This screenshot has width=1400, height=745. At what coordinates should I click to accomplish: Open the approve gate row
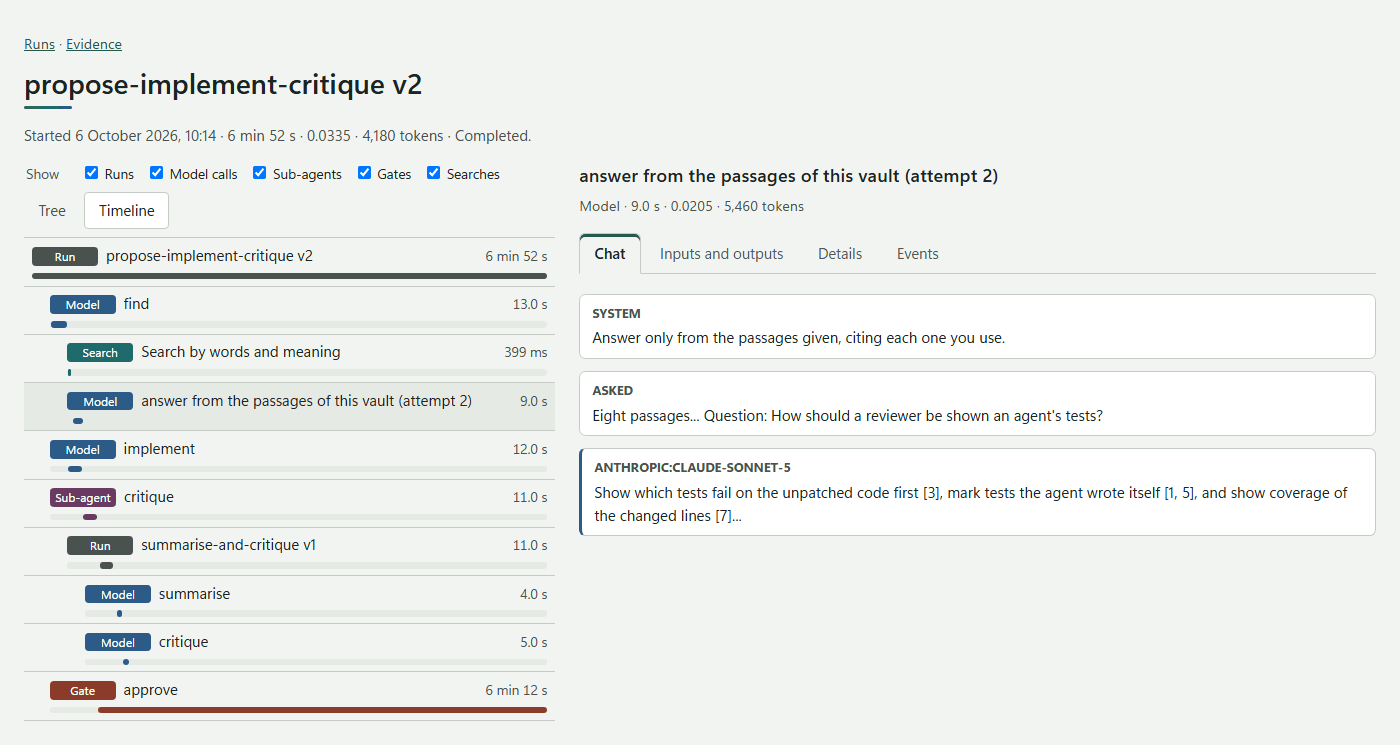coord(289,696)
